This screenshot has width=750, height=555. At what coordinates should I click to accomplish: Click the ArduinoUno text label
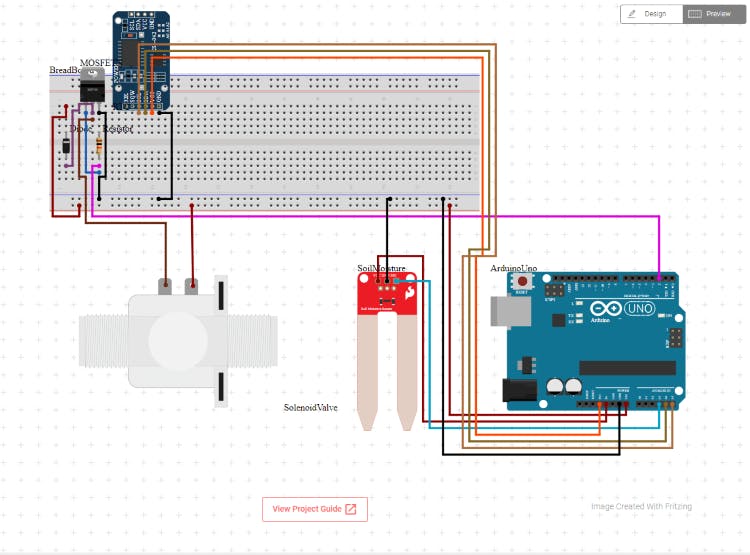514,268
